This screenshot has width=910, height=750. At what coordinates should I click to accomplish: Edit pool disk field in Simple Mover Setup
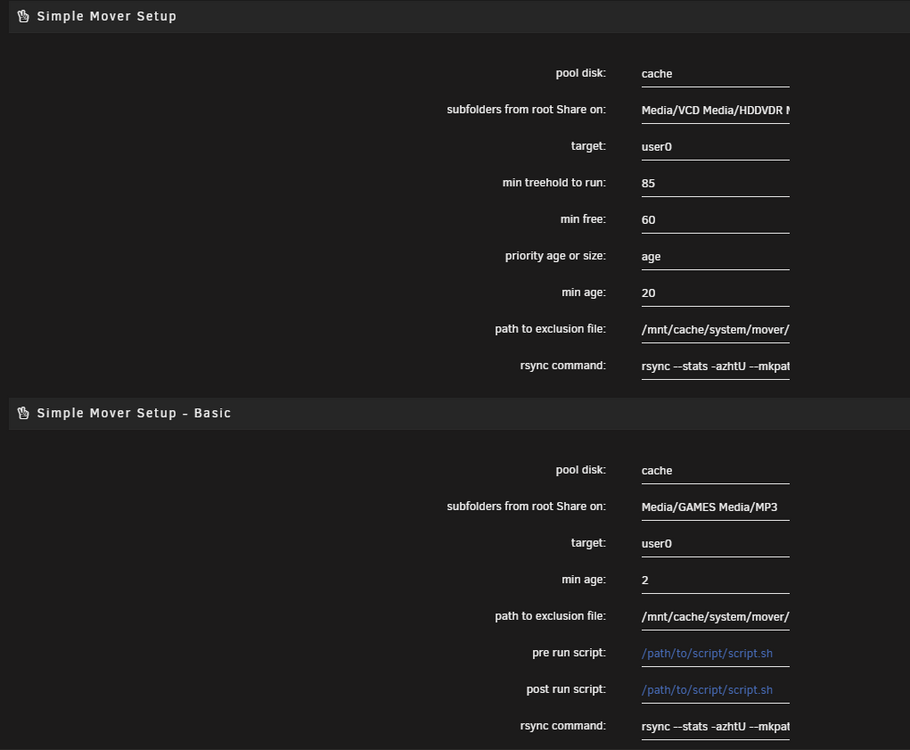point(715,74)
